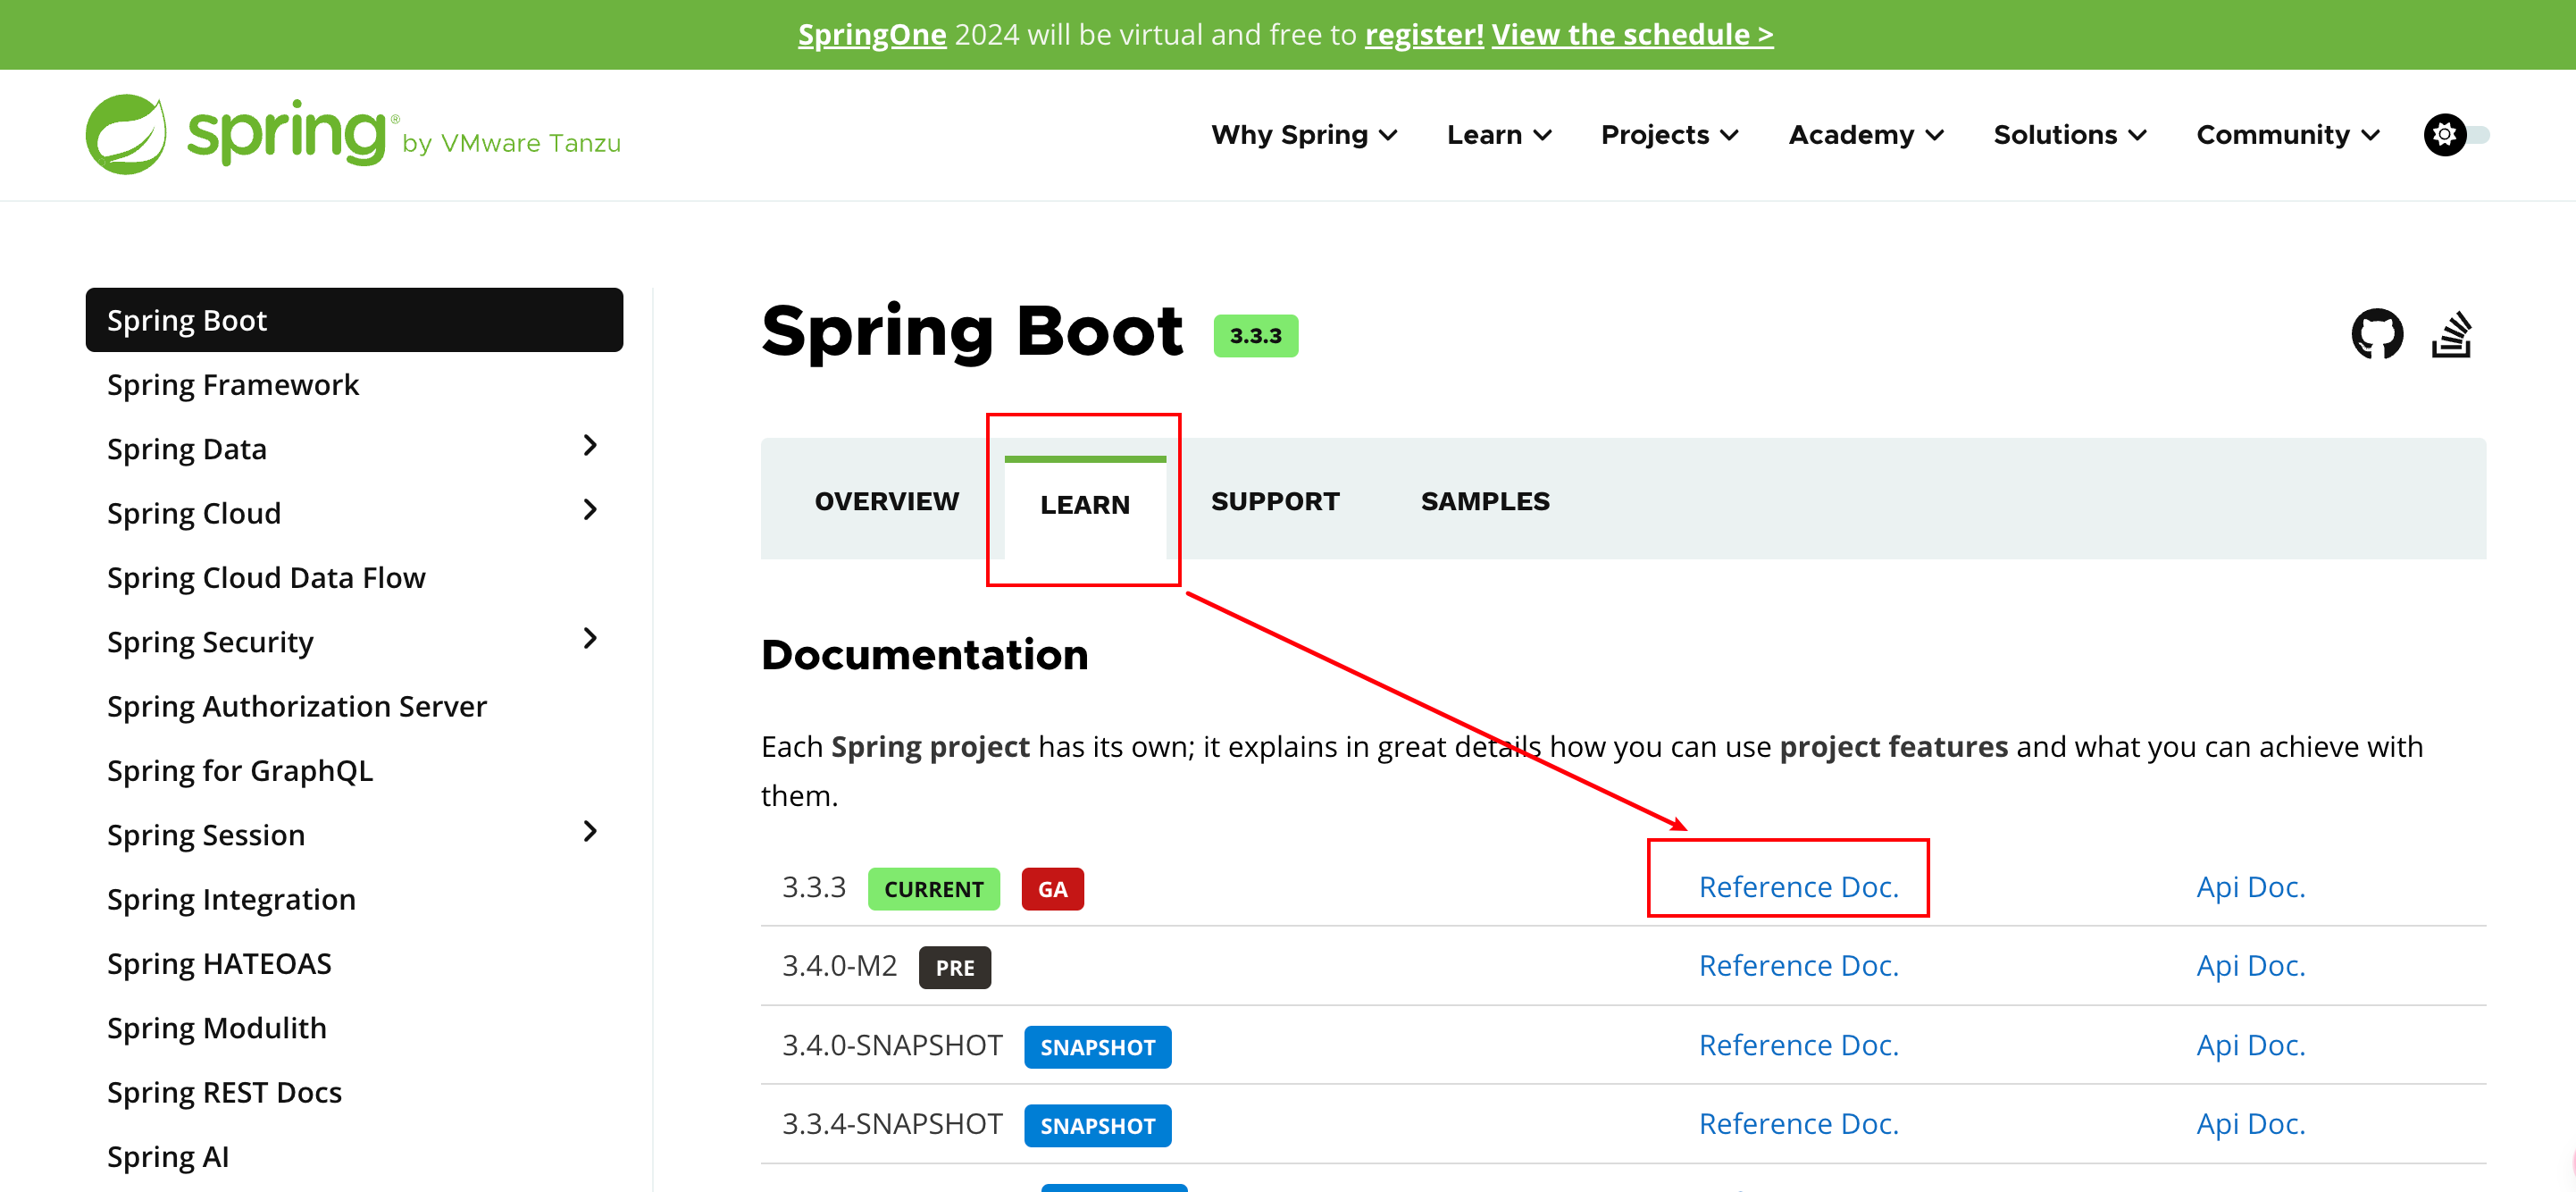Open Spring REST Docs in the sidebar
This screenshot has height=1192, width=2576.
pos(224,1092)
